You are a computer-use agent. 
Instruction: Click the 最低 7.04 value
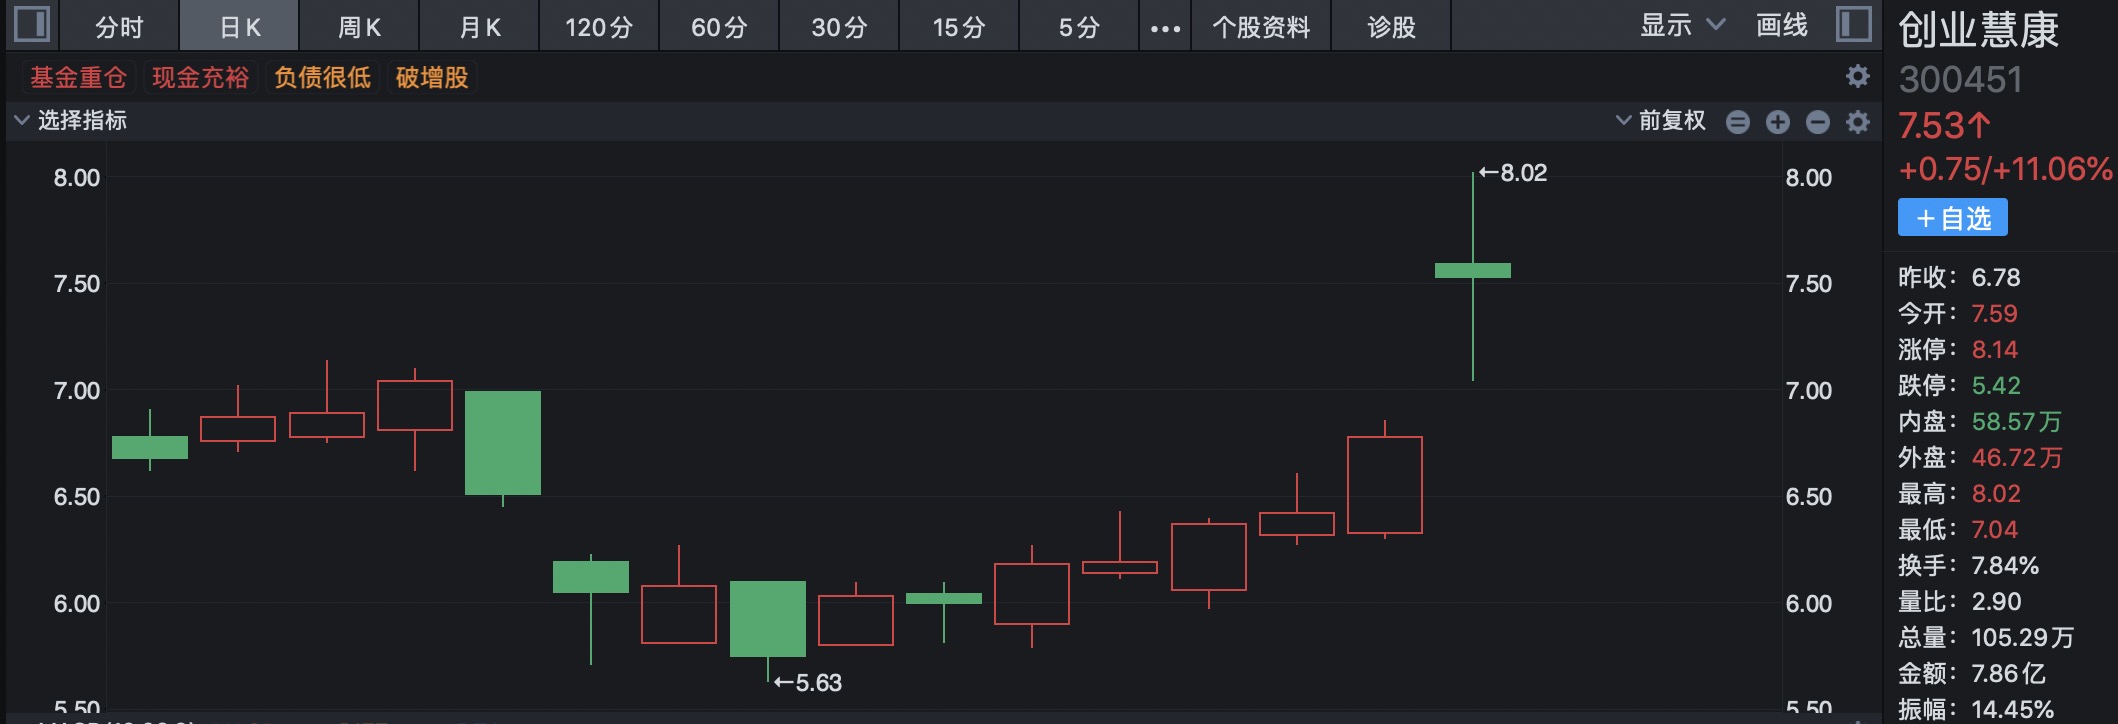click(x=1994, y=529)
